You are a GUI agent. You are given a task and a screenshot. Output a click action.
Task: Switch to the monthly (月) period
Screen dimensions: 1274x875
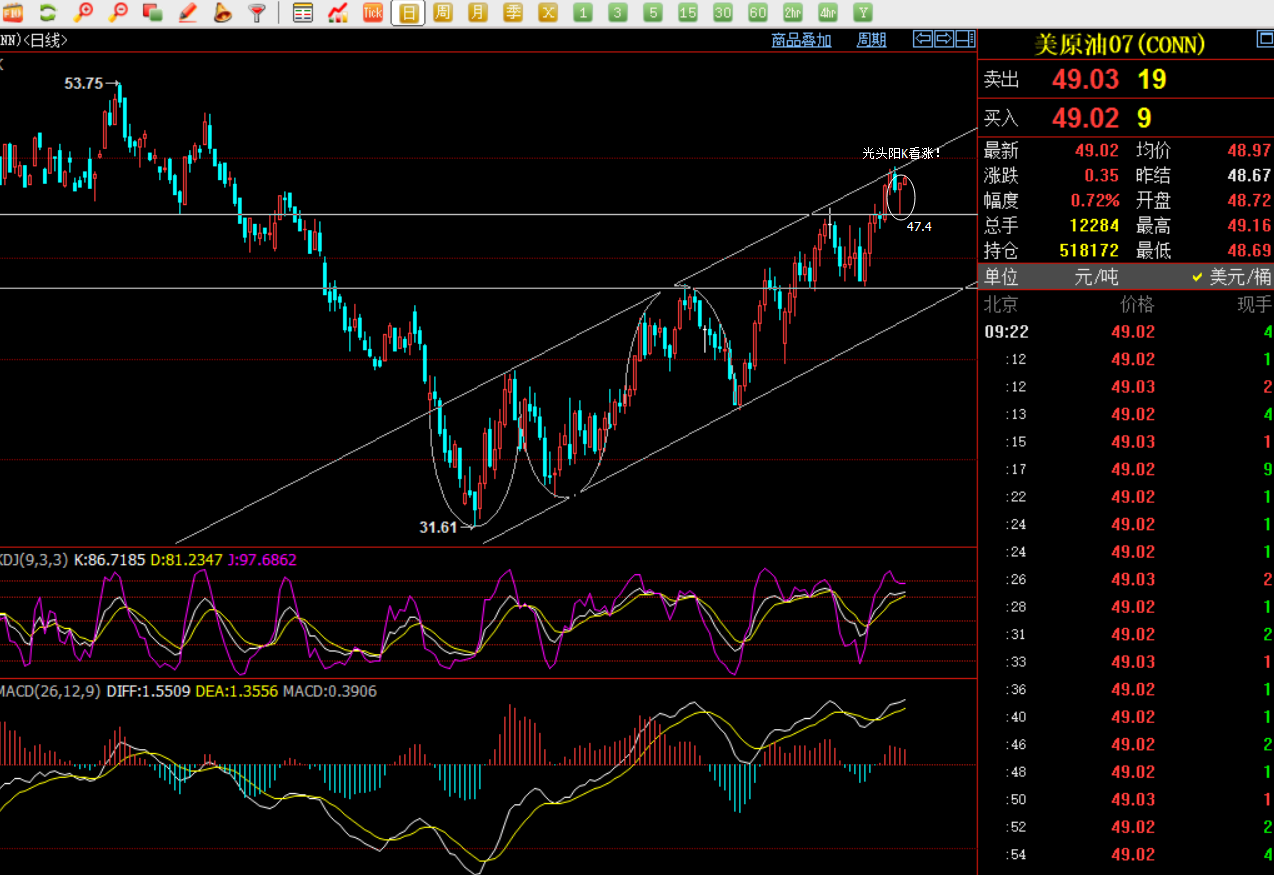pyautogui.click(x=478, y=13)
